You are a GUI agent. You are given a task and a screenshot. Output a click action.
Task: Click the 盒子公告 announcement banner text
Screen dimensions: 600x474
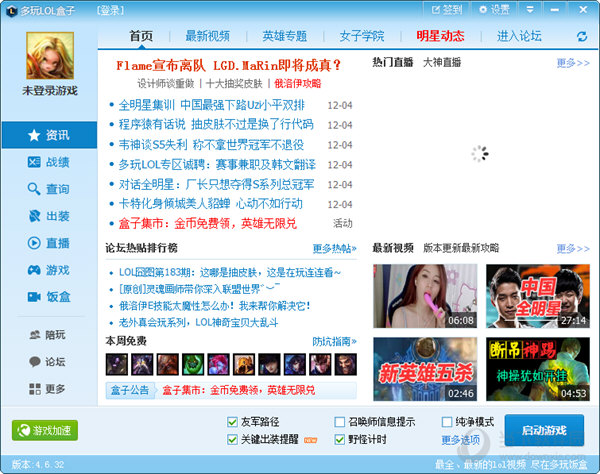(x=238, y=390)
